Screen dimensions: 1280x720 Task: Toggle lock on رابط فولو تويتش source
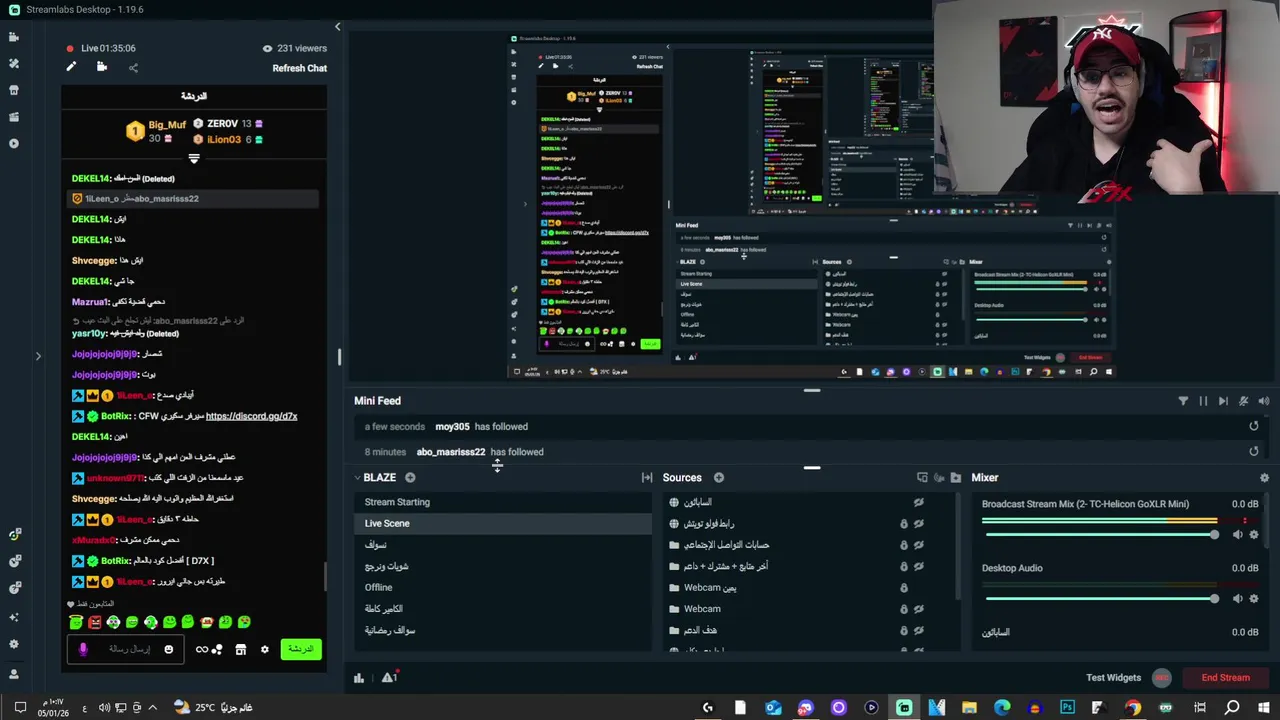[x=904, y=523]
